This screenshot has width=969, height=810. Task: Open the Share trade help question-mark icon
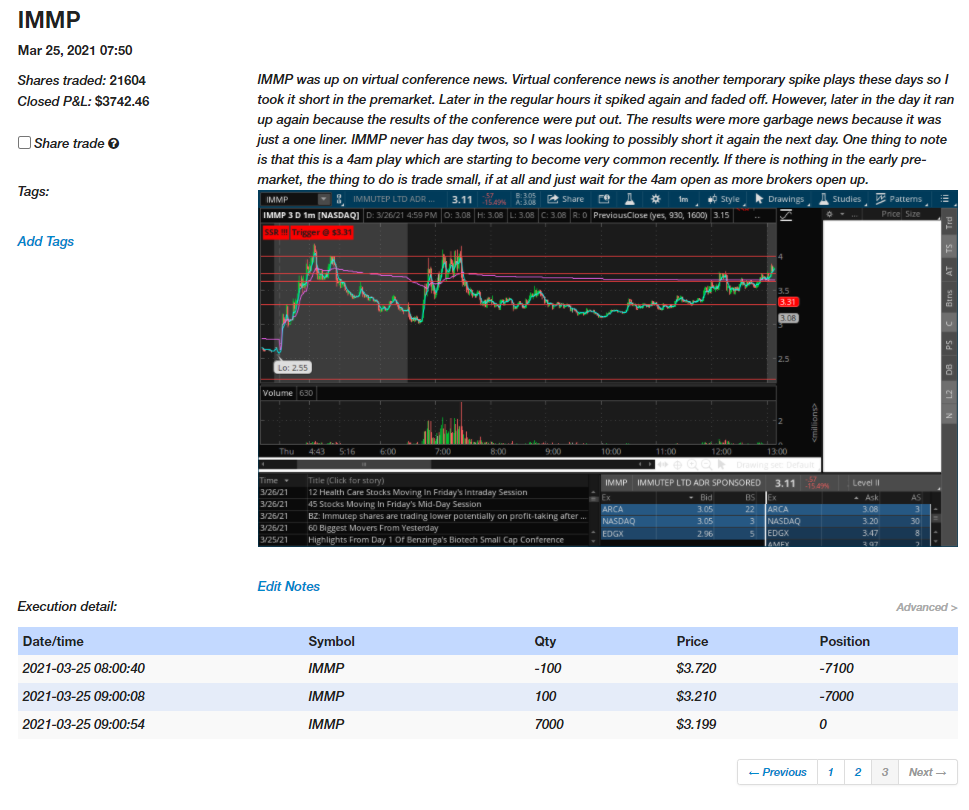click(x=113, y=143)
